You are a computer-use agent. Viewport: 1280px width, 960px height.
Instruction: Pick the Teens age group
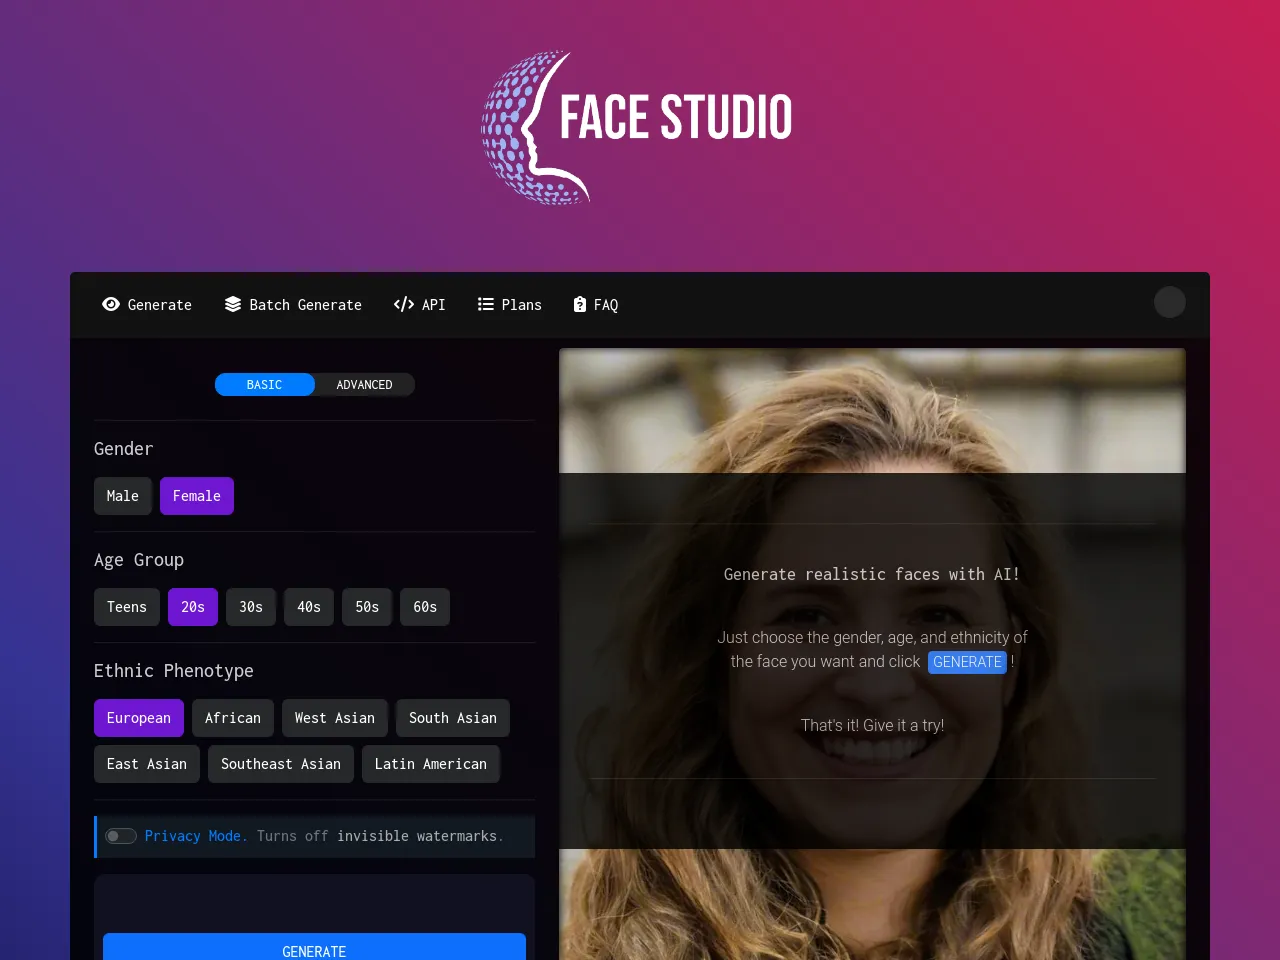click(127, 607)
